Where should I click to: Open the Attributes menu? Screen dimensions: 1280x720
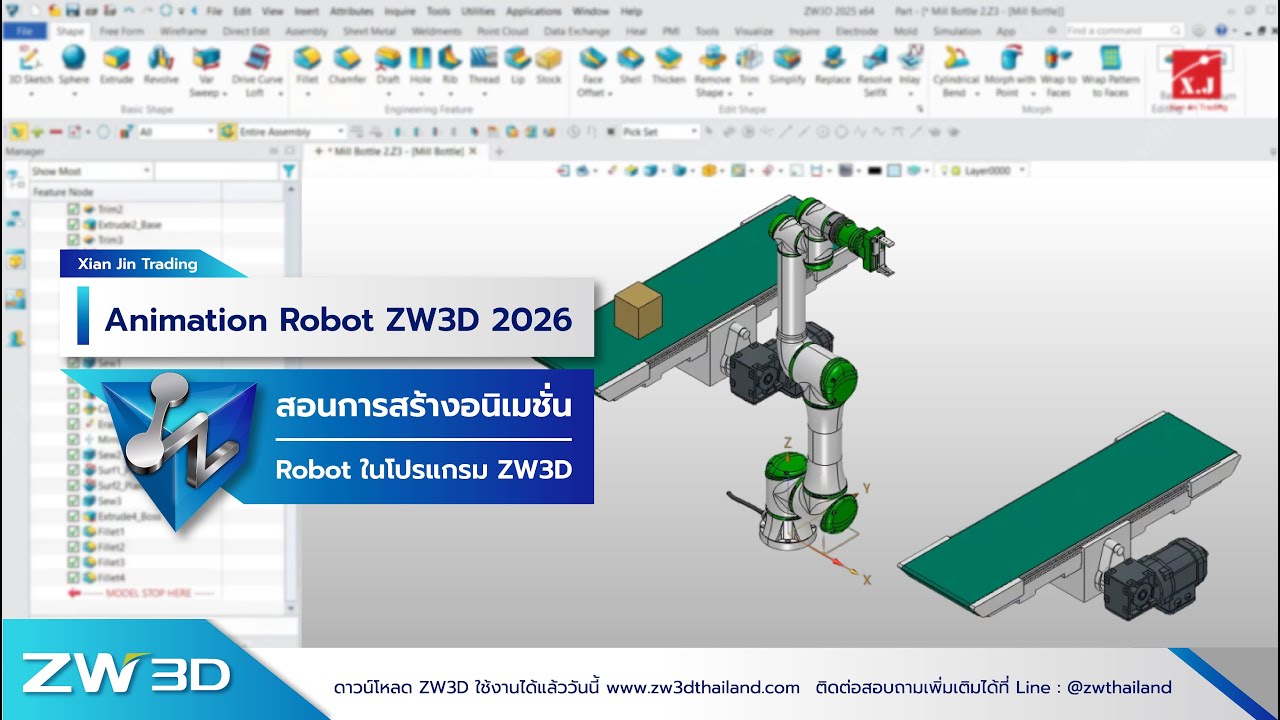351,11
